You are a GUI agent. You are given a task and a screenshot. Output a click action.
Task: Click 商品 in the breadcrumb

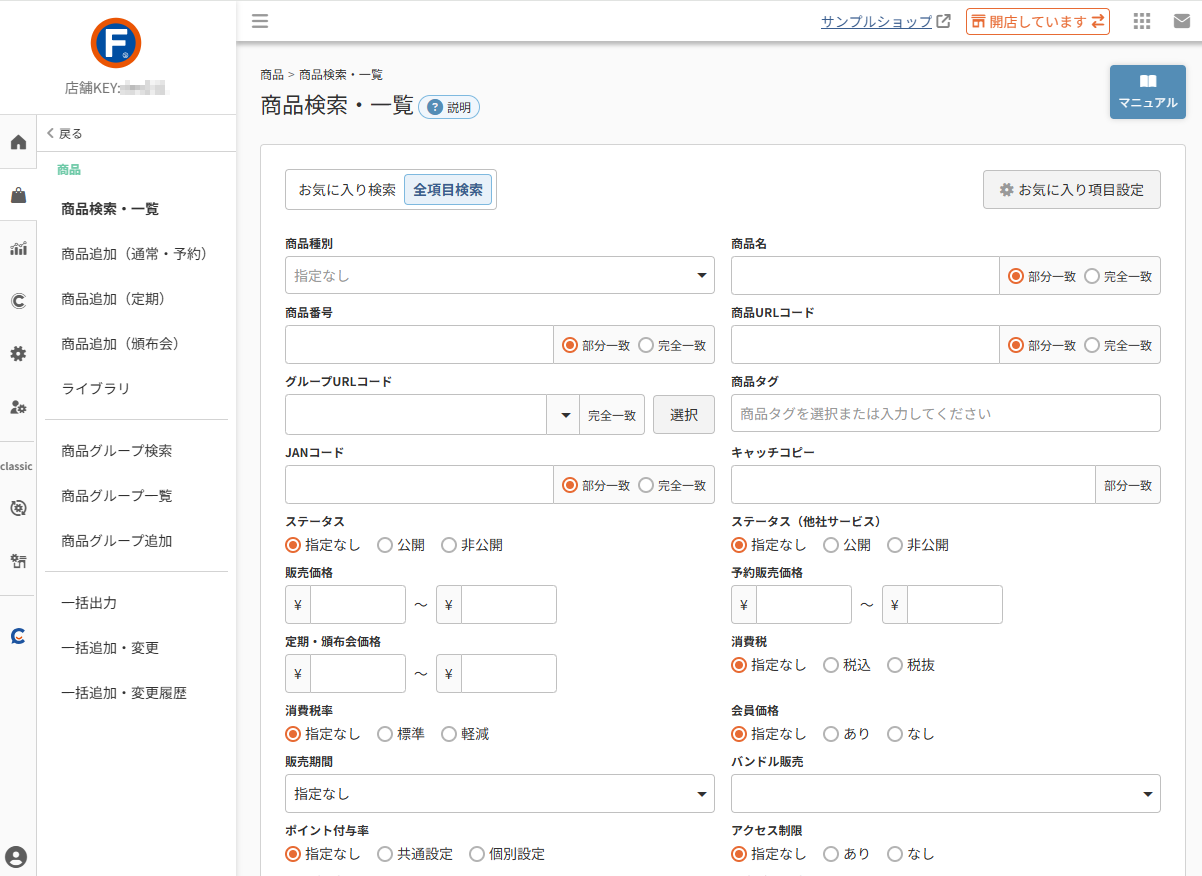click(x=271, y=75)
